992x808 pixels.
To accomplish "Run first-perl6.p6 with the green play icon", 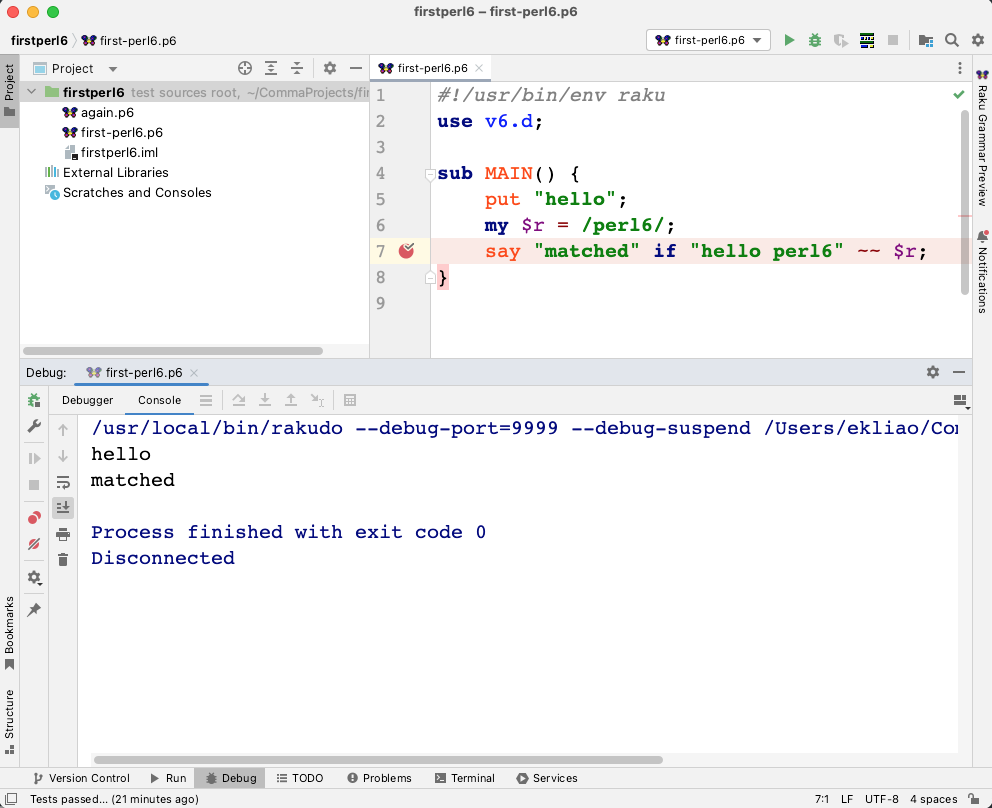I will pyautogui.click(x=789, y=40).
